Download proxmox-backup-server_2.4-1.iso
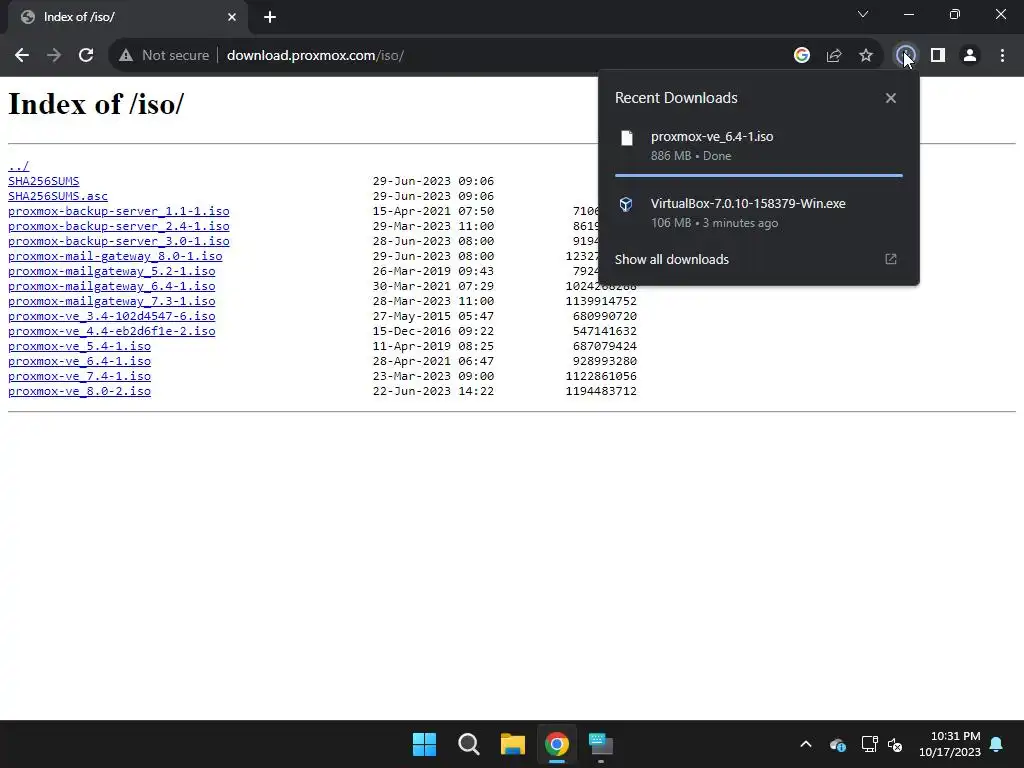This screenshot has width=1024, height=768. (x=118, y=226)
